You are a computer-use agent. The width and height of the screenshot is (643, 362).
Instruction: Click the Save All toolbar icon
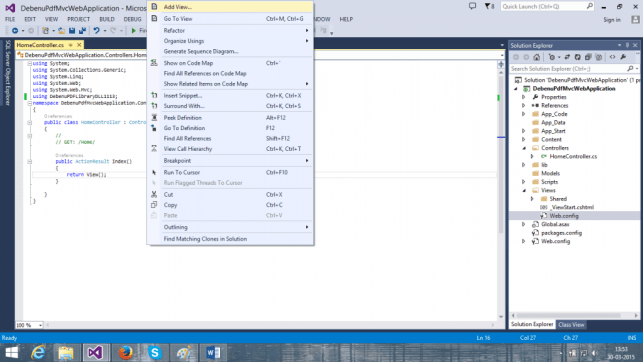point(82,31)
